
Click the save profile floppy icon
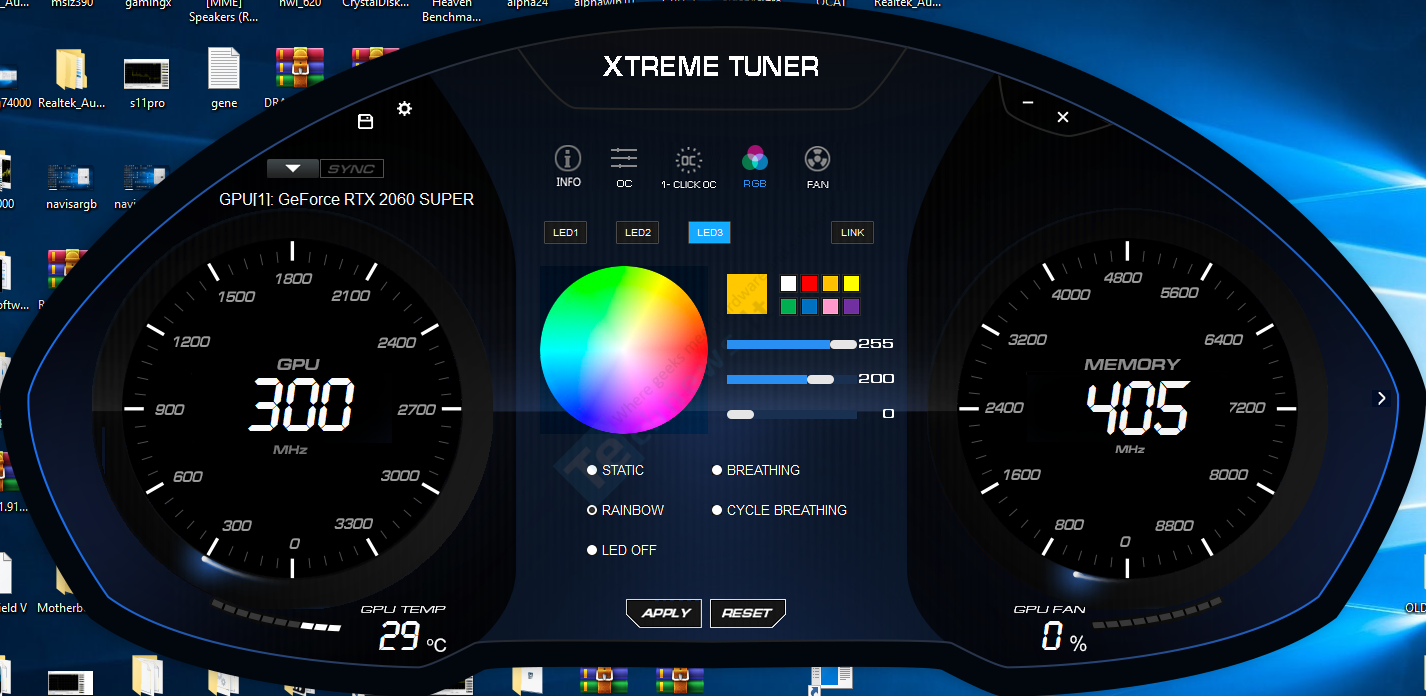tap(365, 121)
